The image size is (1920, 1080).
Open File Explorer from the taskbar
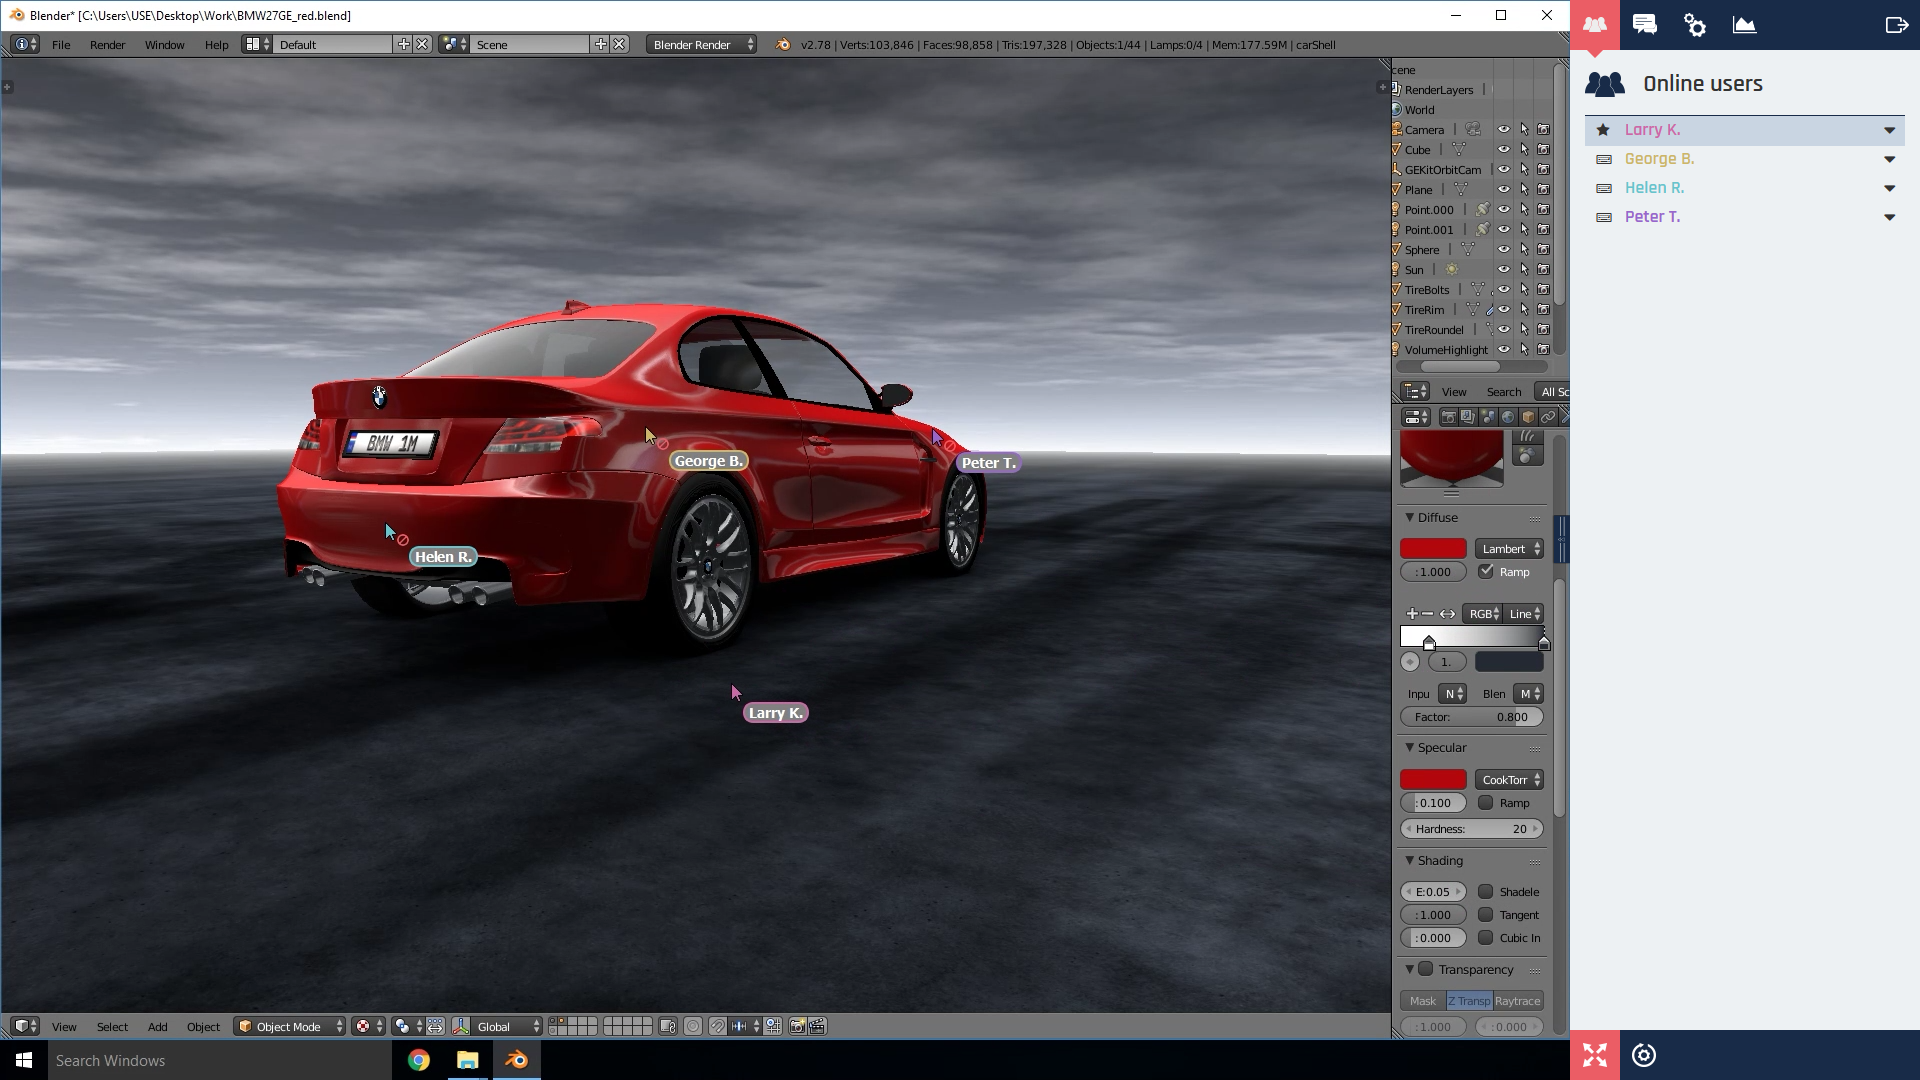467,1060
